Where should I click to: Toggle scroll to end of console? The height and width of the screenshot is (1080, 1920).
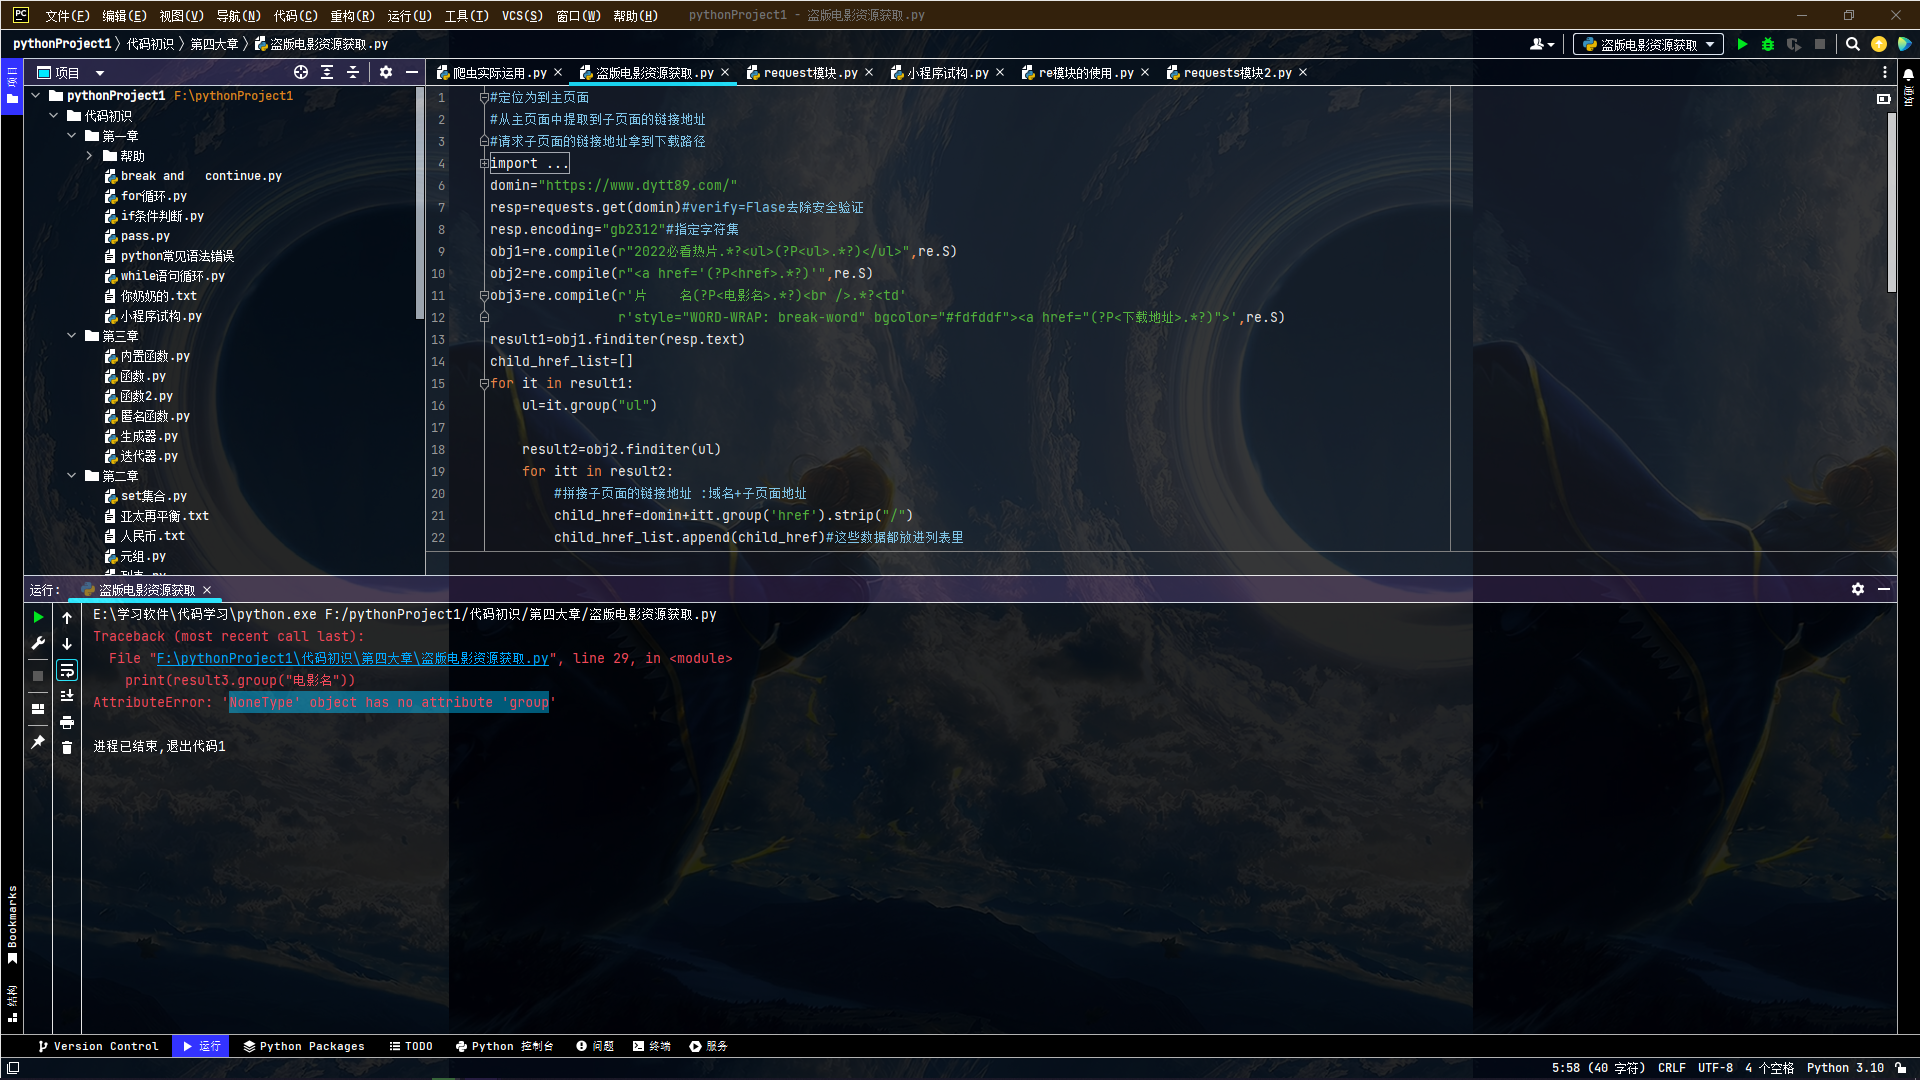click(x=67, y=696)
